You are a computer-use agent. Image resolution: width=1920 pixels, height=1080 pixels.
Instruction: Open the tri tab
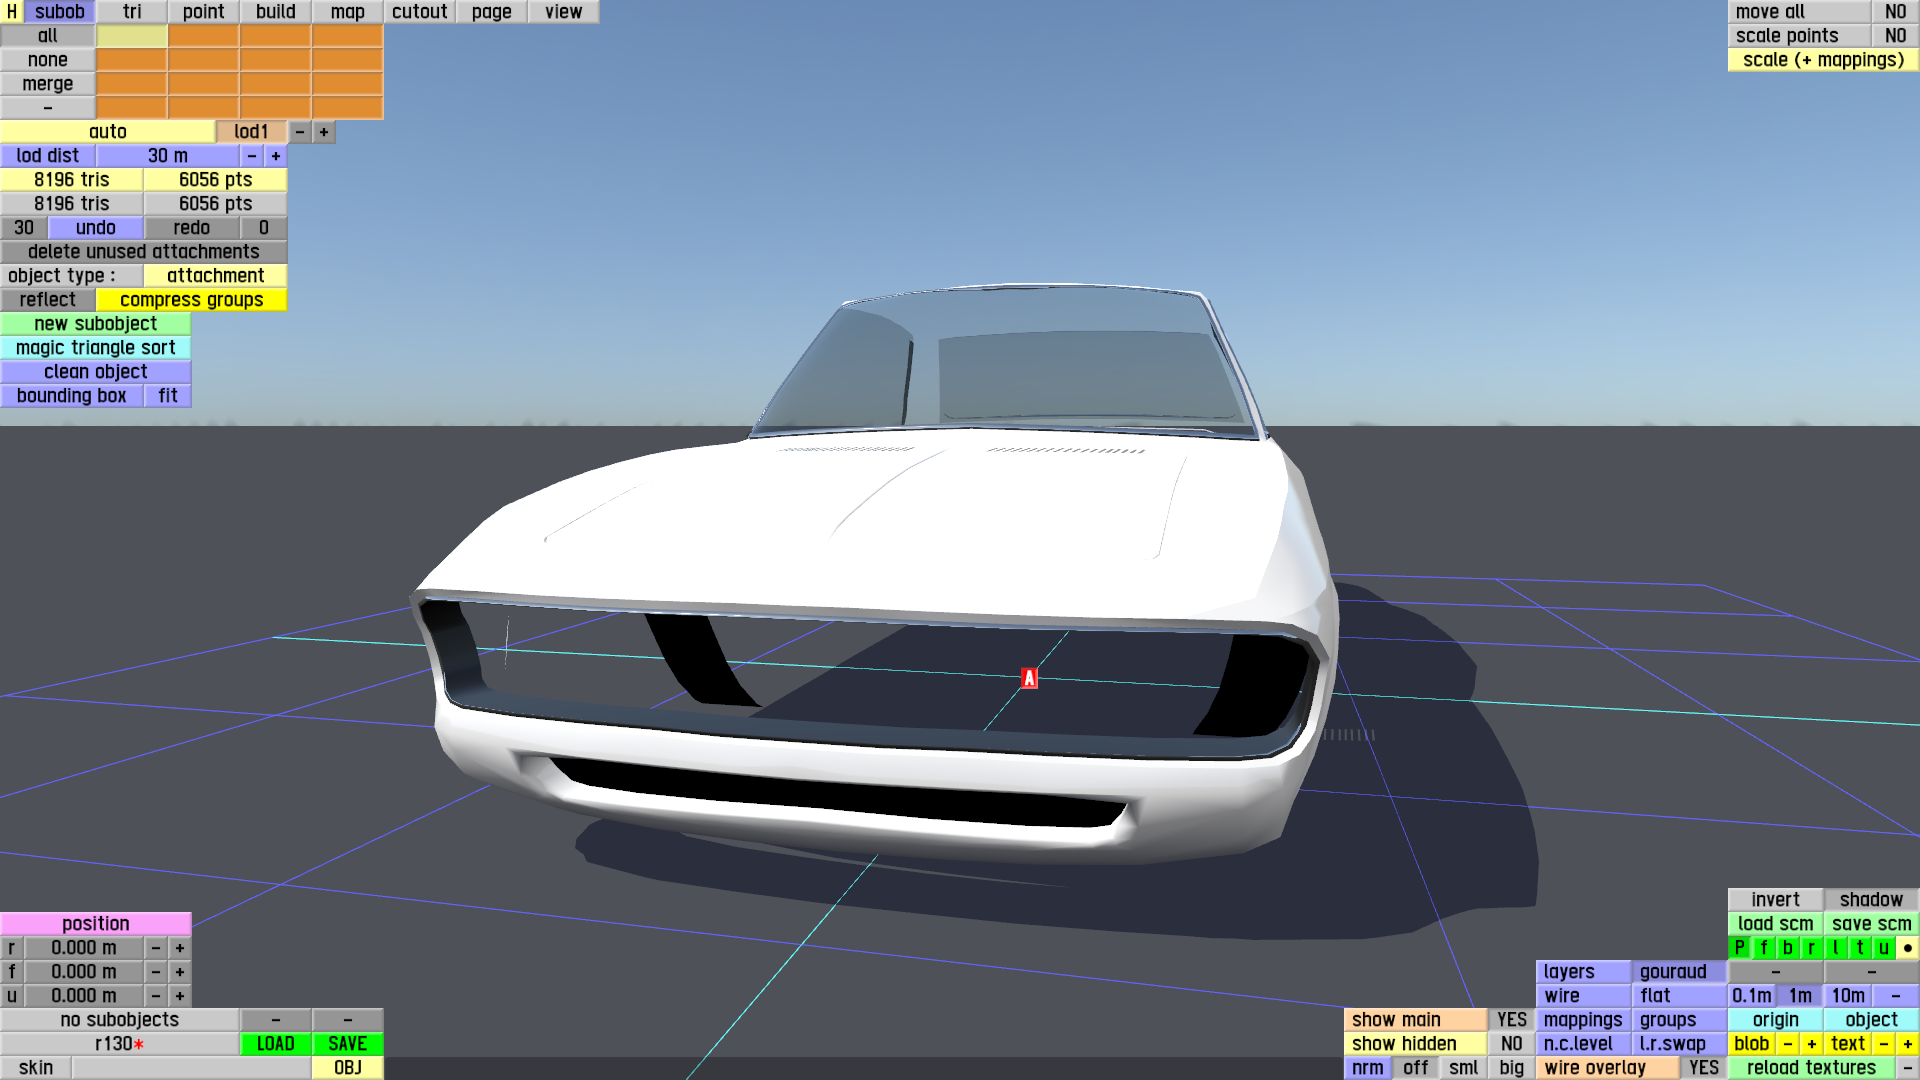(x=132, y=12)
